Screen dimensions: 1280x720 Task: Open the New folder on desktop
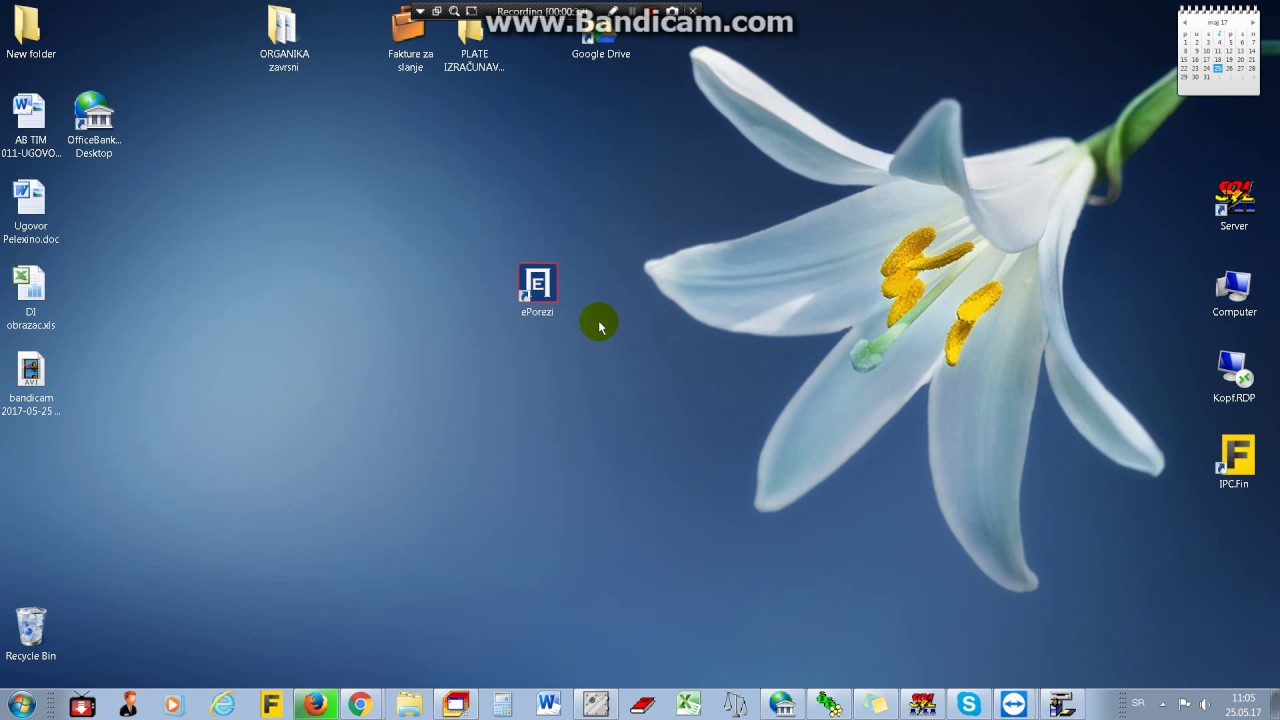coord(30,33)
